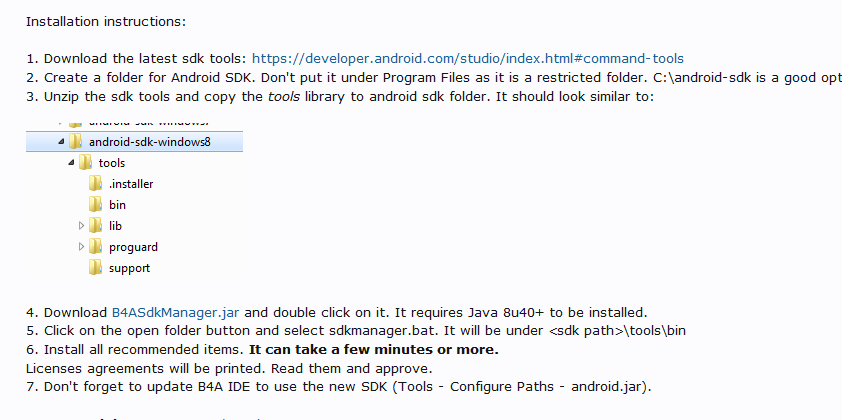The height and width of the screenshot is (420, 842).
Task: Collapse the tools folder node
Action: click(71, 162)
